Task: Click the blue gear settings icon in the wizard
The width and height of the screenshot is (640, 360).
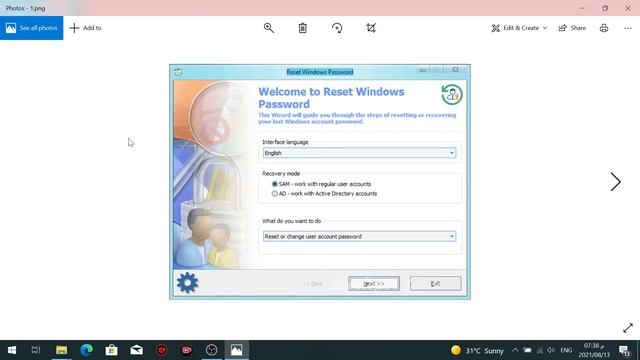Action: (x=187, y=282)
